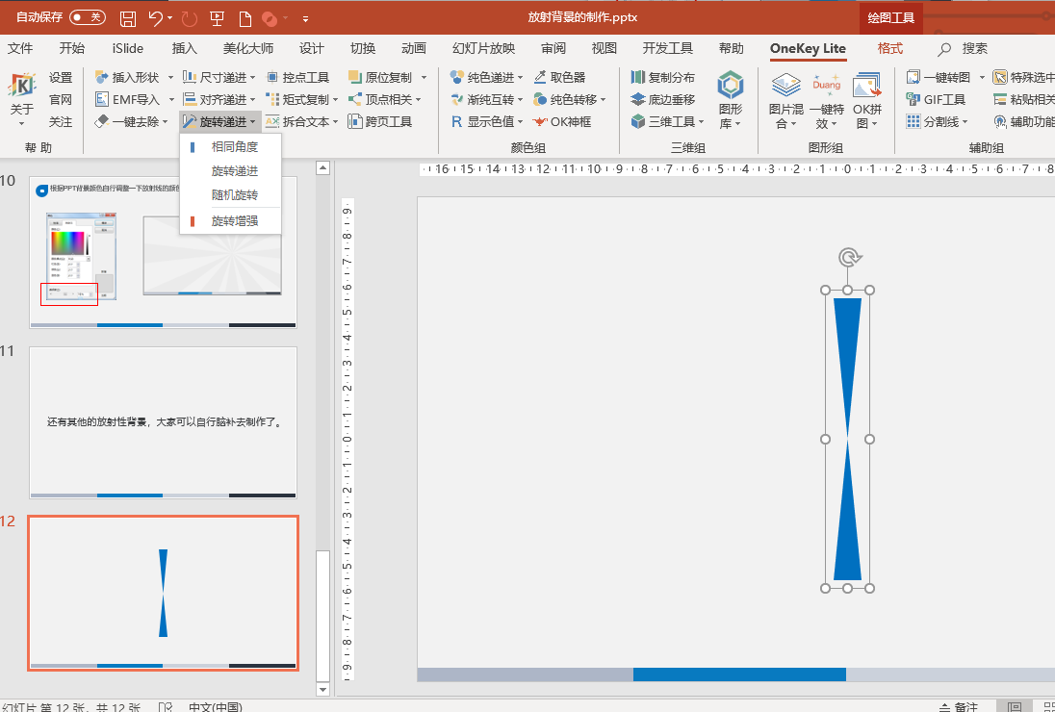Choose 相同角度 from the rotation menu

234,147
